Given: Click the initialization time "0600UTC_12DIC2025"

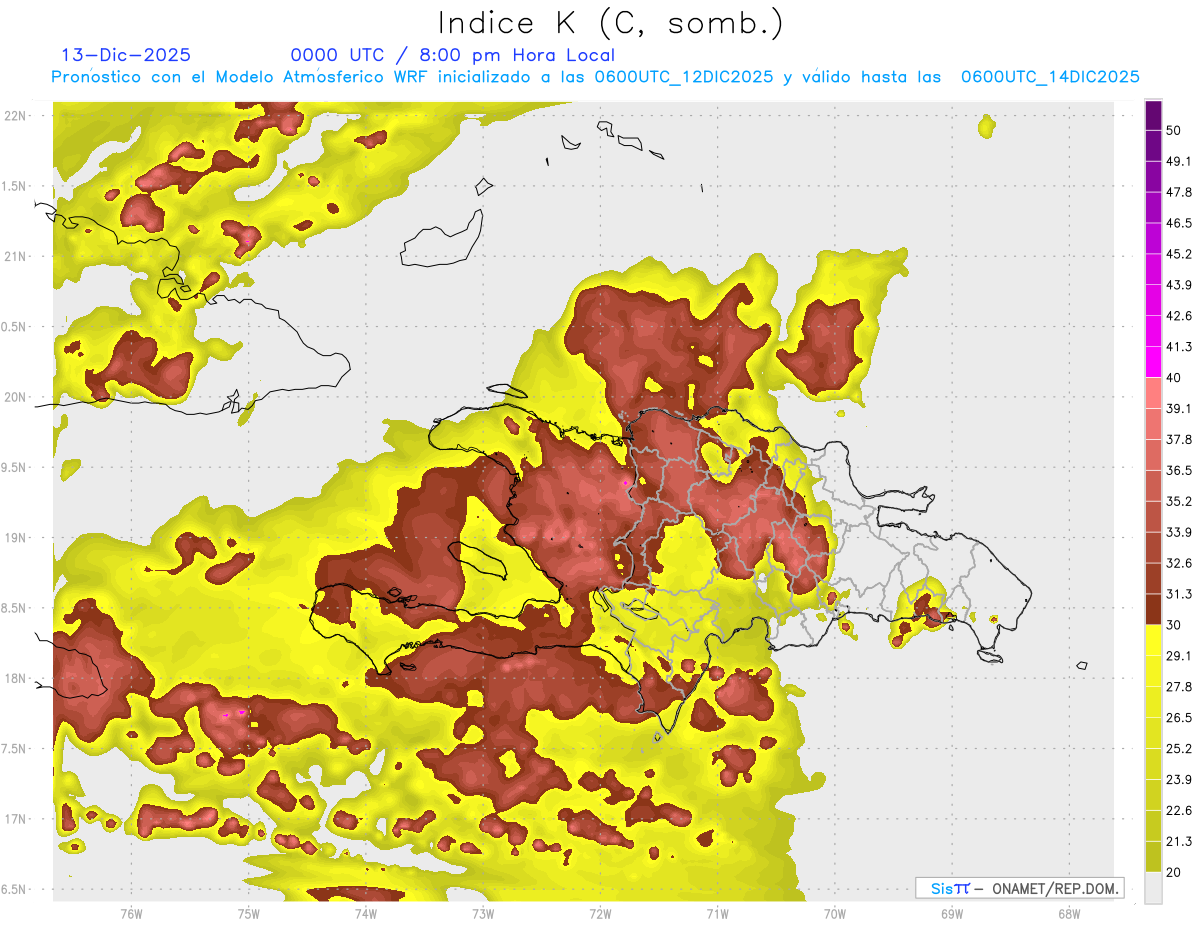Looking at the screenshot, I should click(684, 77).
